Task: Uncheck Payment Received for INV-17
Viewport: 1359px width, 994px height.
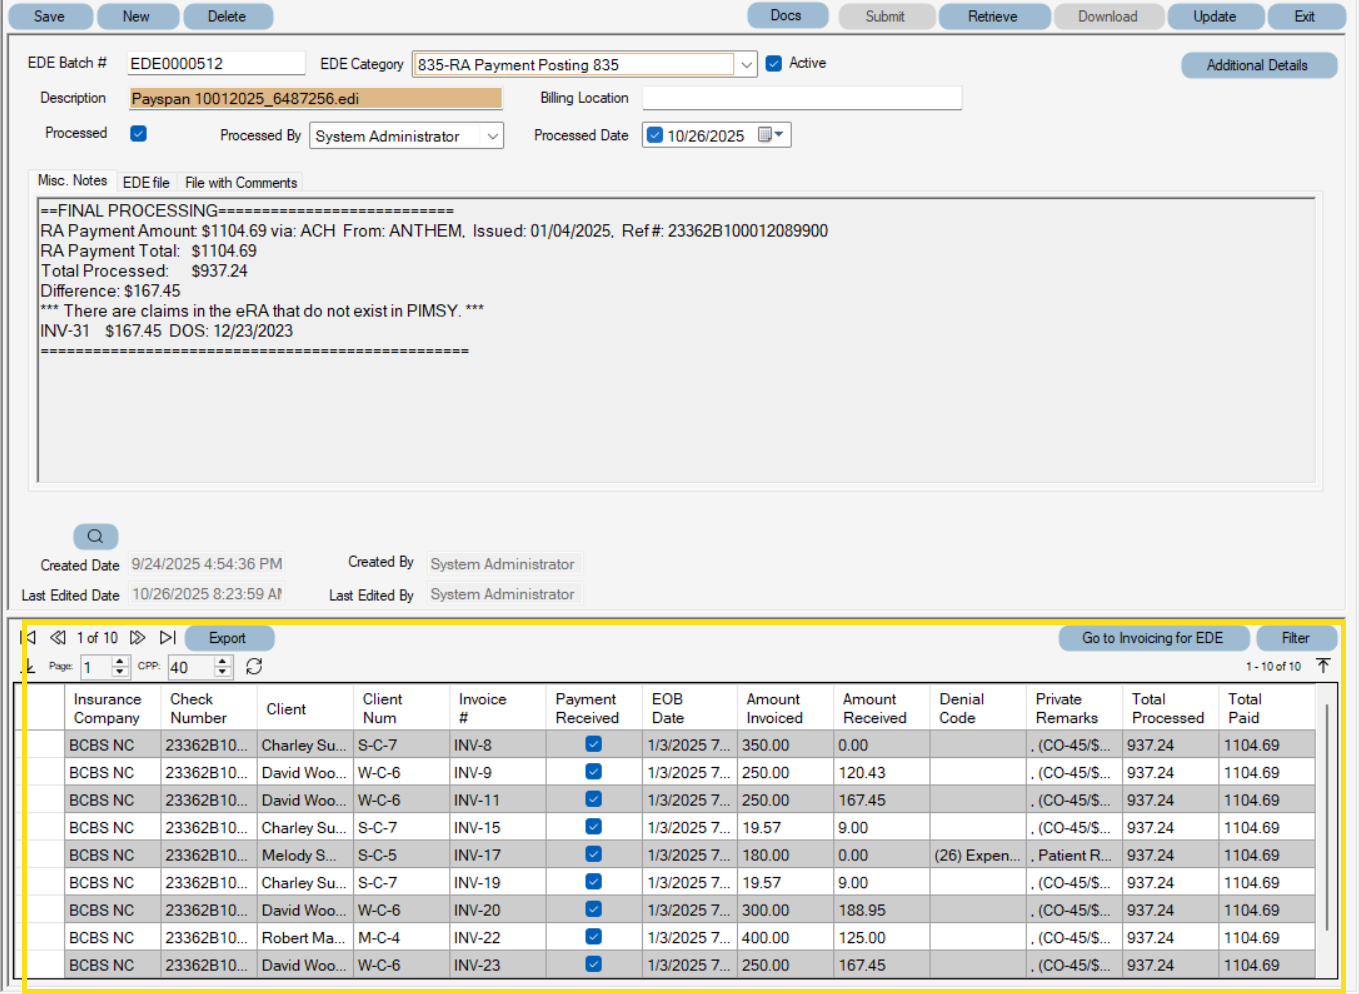Action: coord(593,854)
